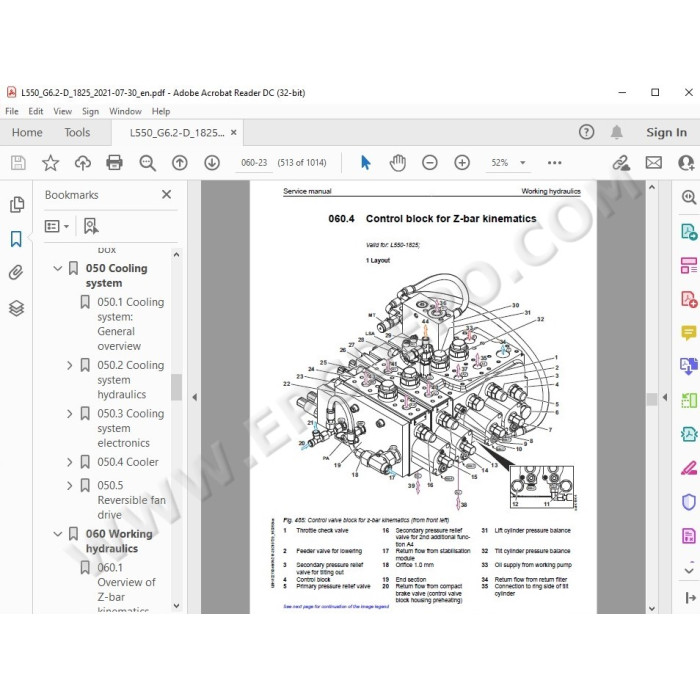Zoom out with the minus button
This screenshot has height=700, width=700.
430,162
